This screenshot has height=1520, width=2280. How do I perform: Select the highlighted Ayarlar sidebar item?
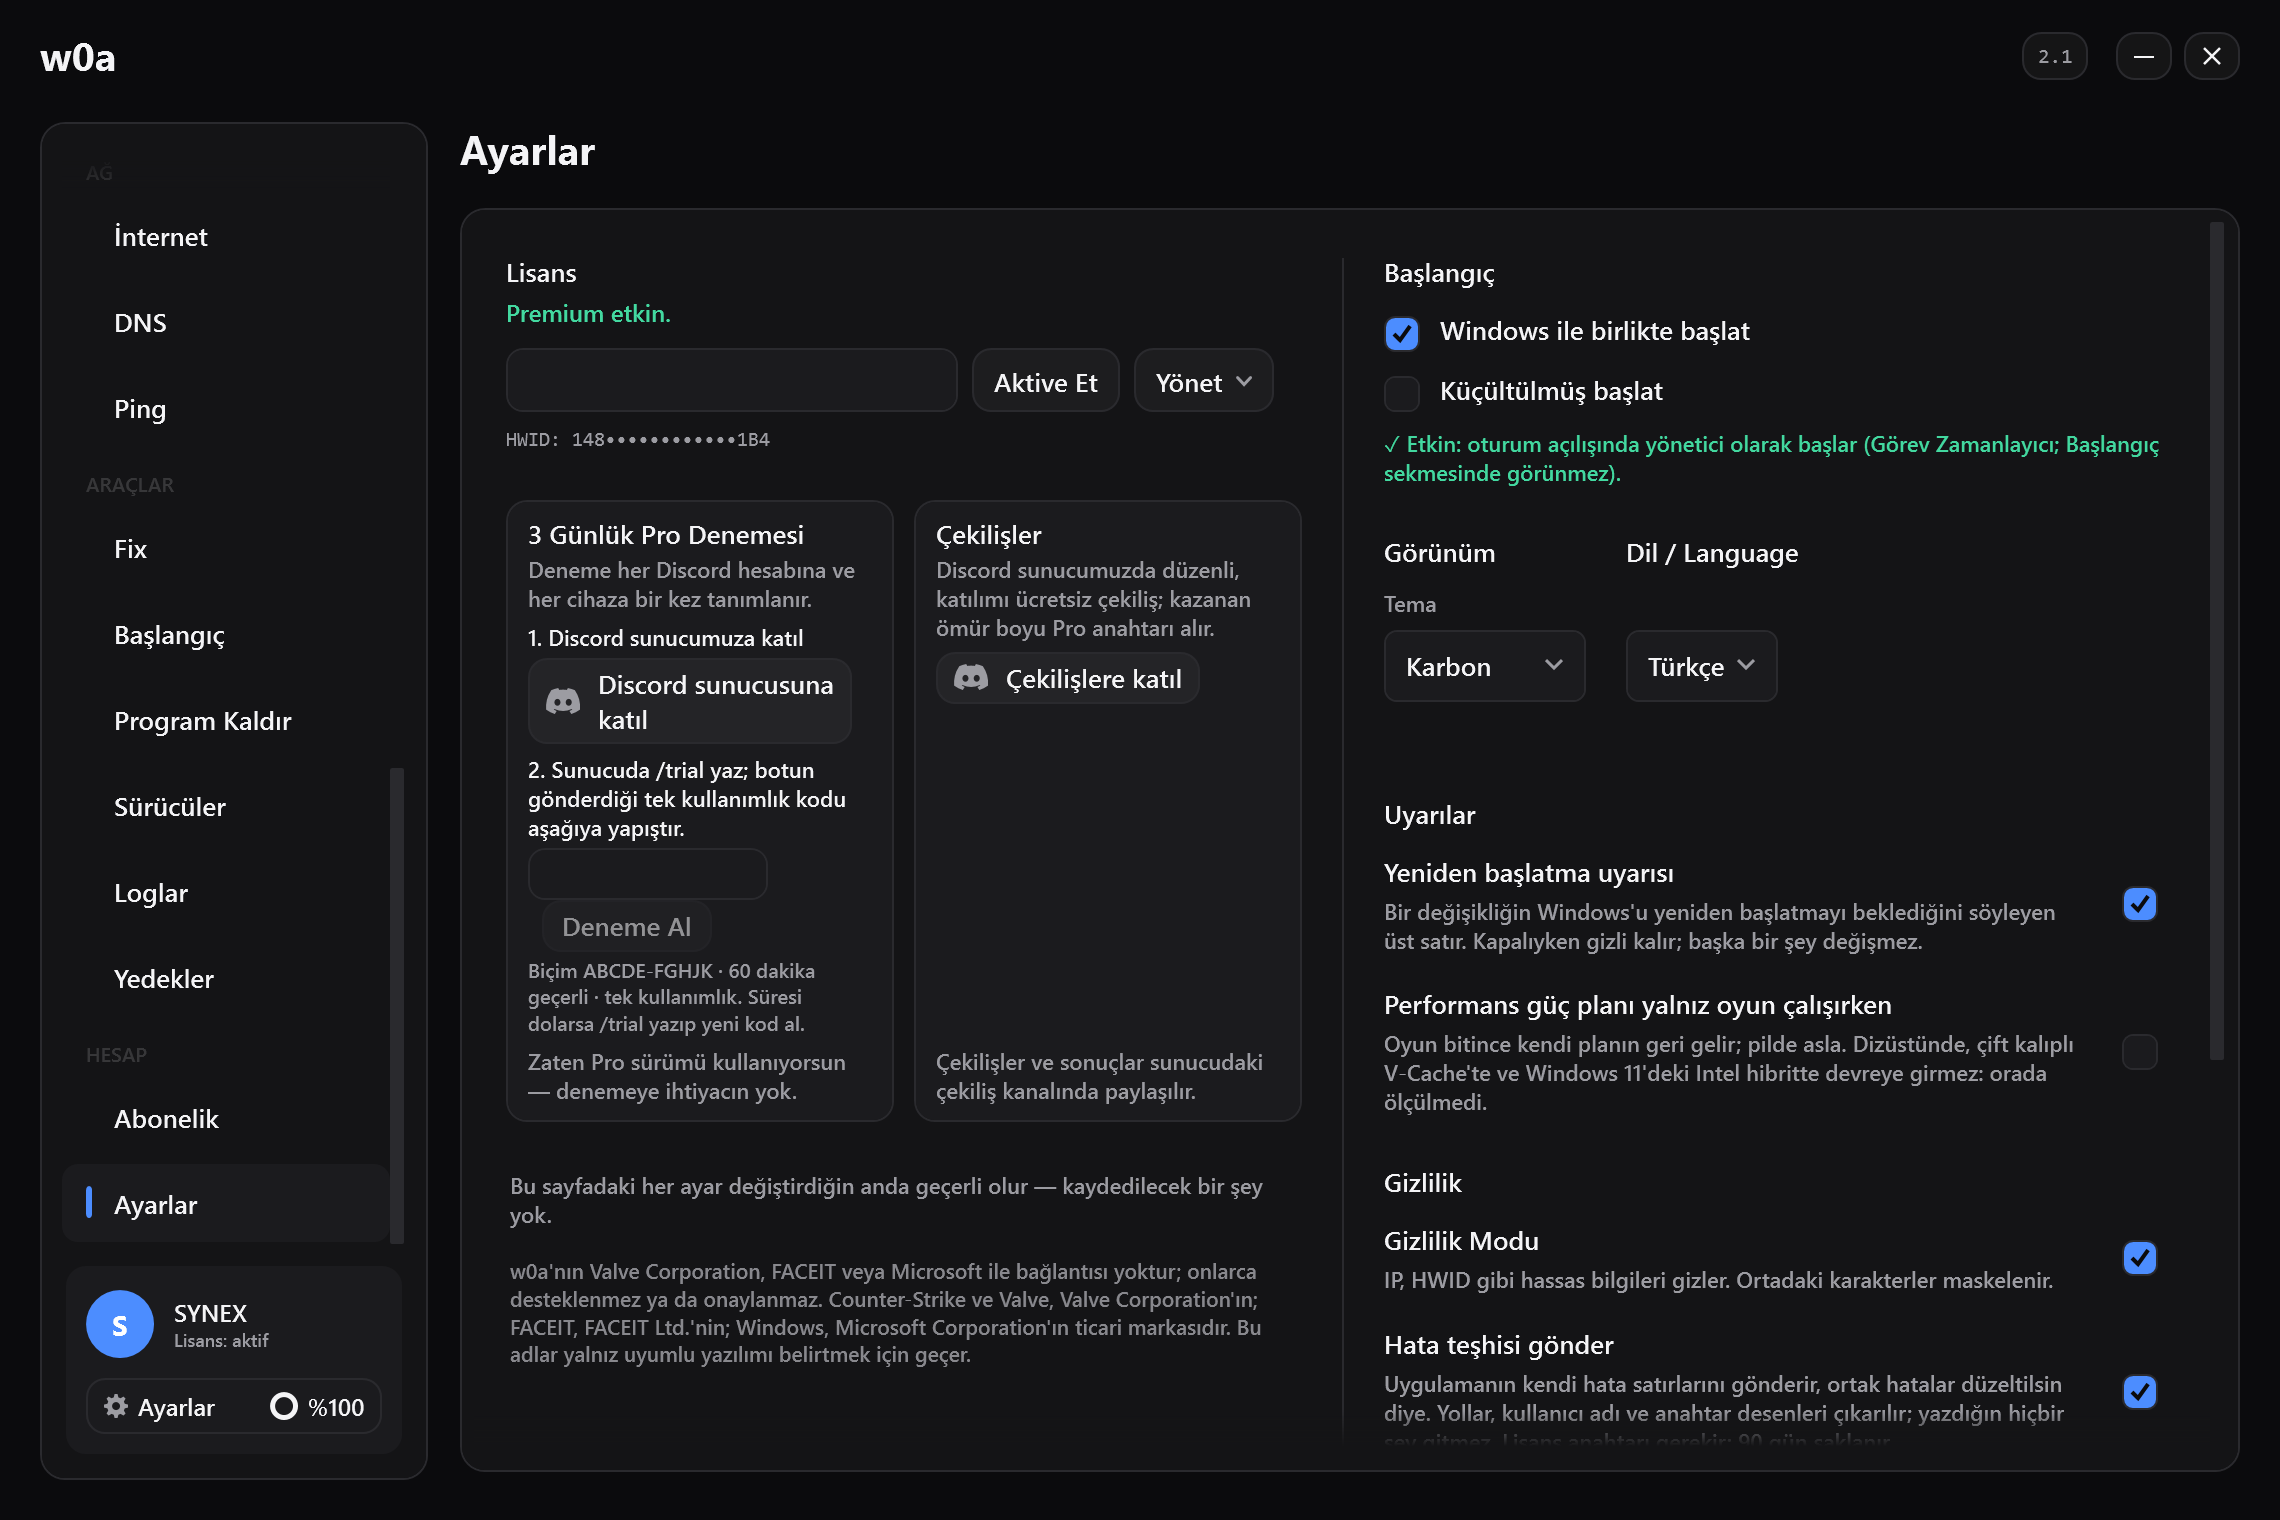click(225, 1204)
